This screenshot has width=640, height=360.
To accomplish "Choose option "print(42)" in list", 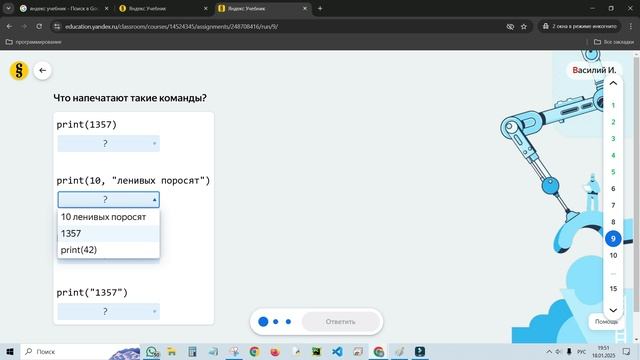I will point(109,250).
